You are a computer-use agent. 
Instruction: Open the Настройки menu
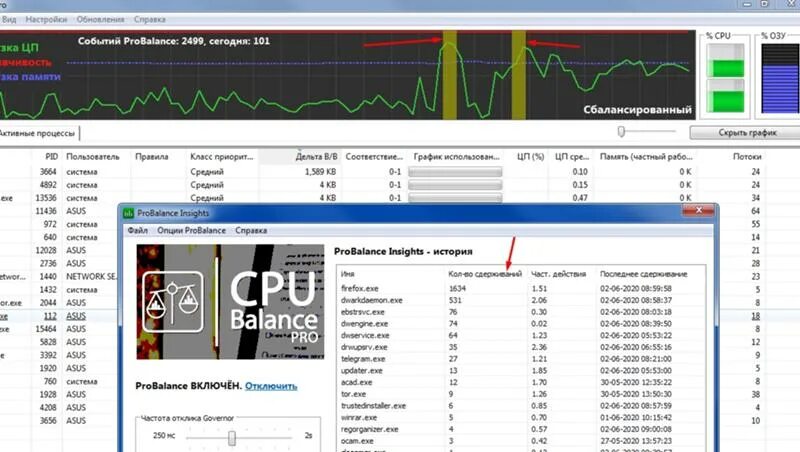(46, 19)
